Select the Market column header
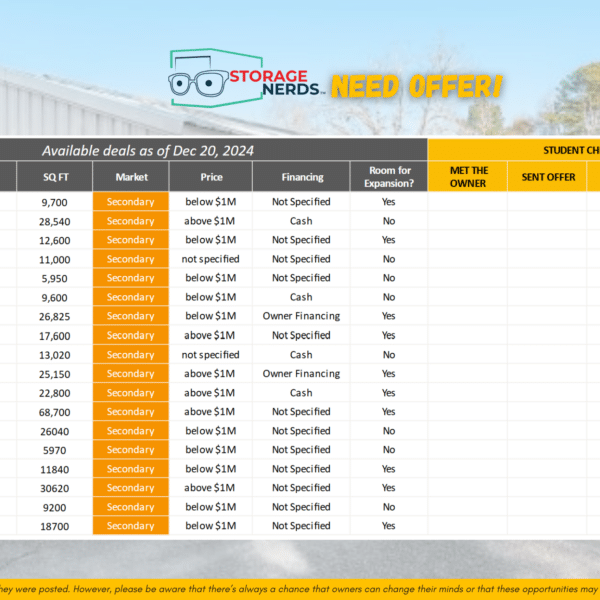Image resolution: width=600 pixels, height=600 pixels. (x=131, y=177)
